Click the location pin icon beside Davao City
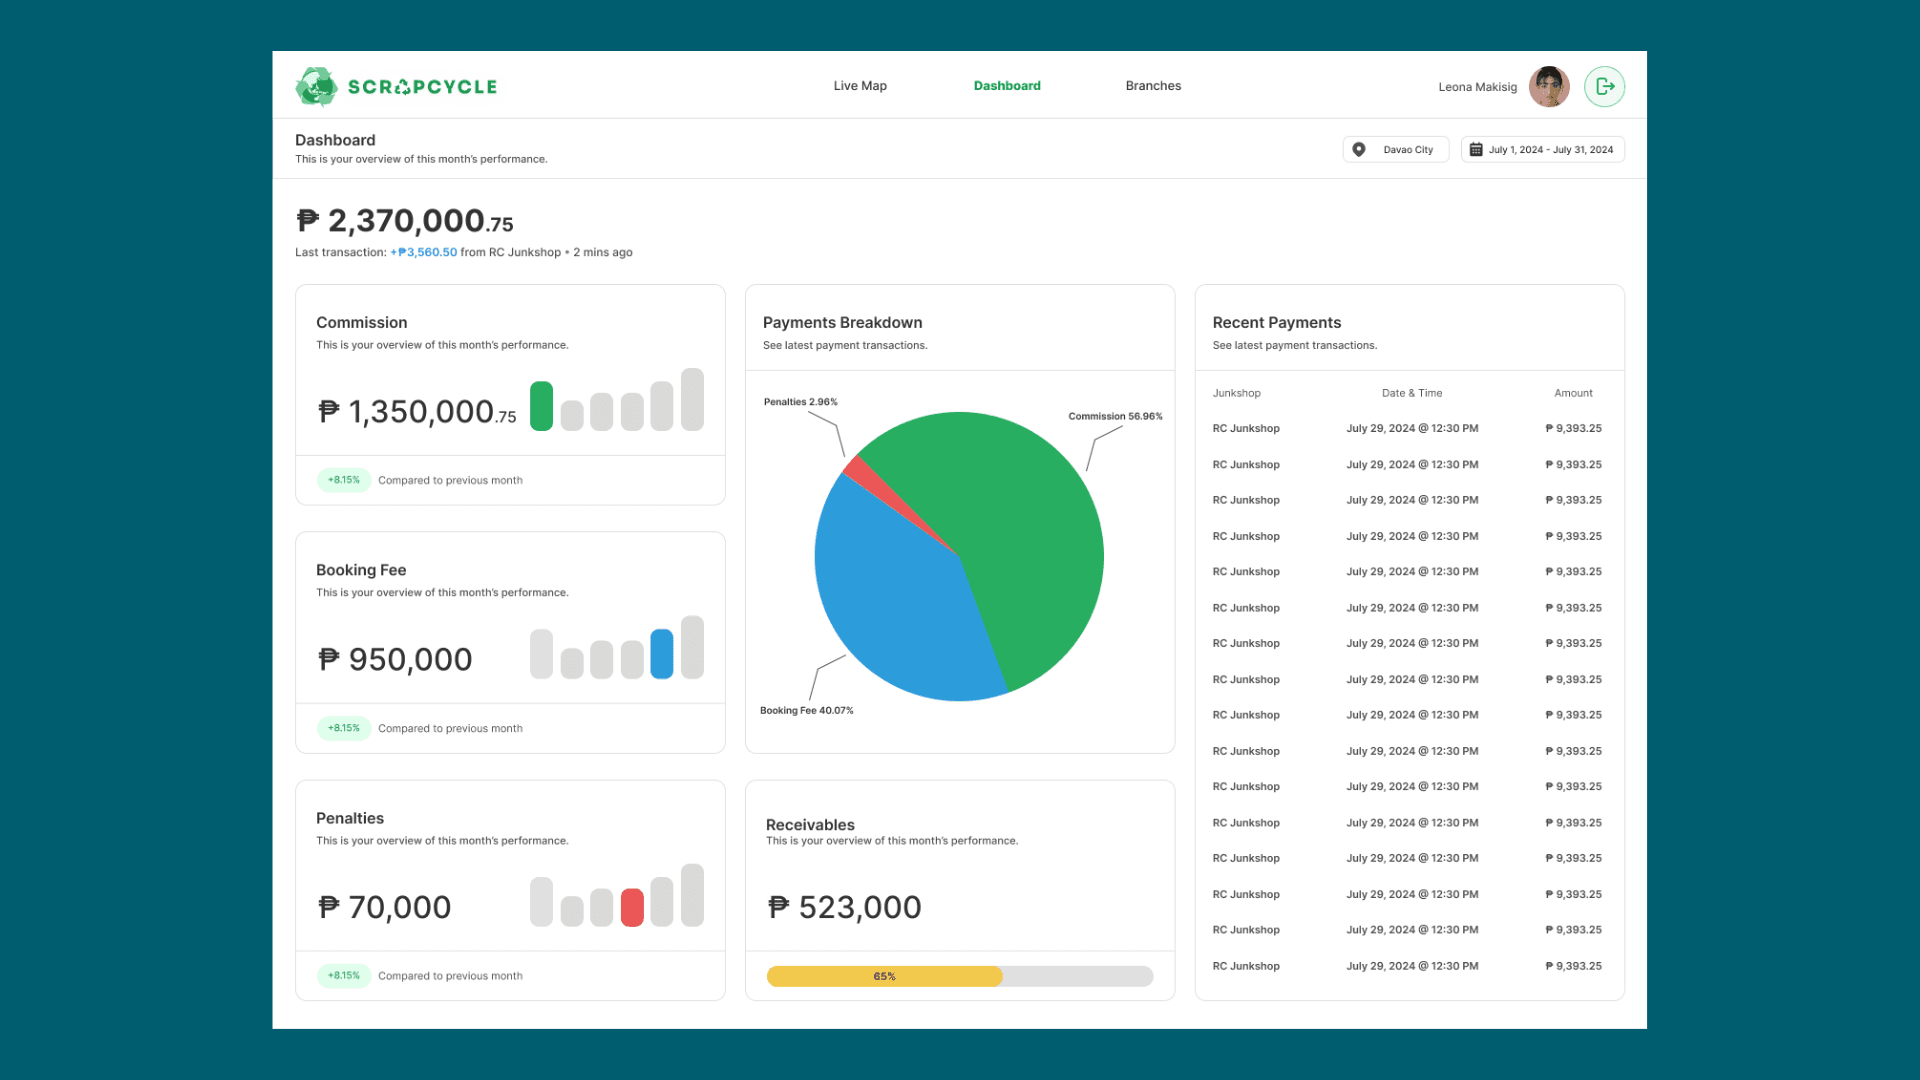The height and width of the screenshot is (1080, 1920). pos(1360,148)
